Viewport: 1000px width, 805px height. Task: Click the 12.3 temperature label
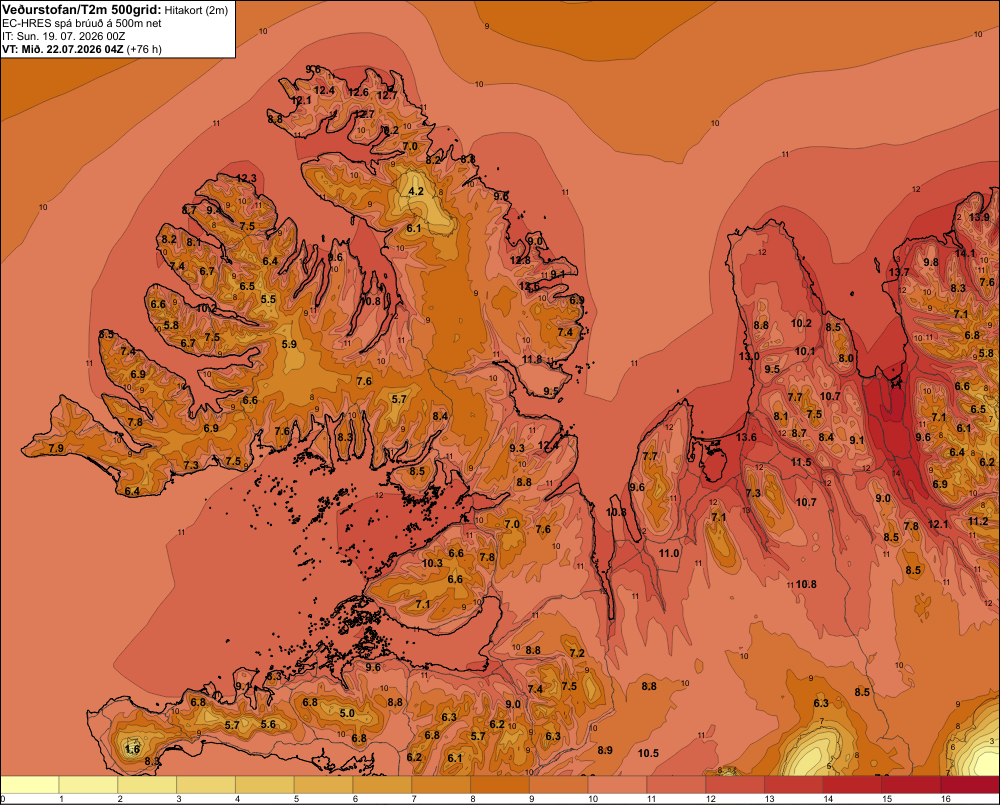(x=246, y=178)
